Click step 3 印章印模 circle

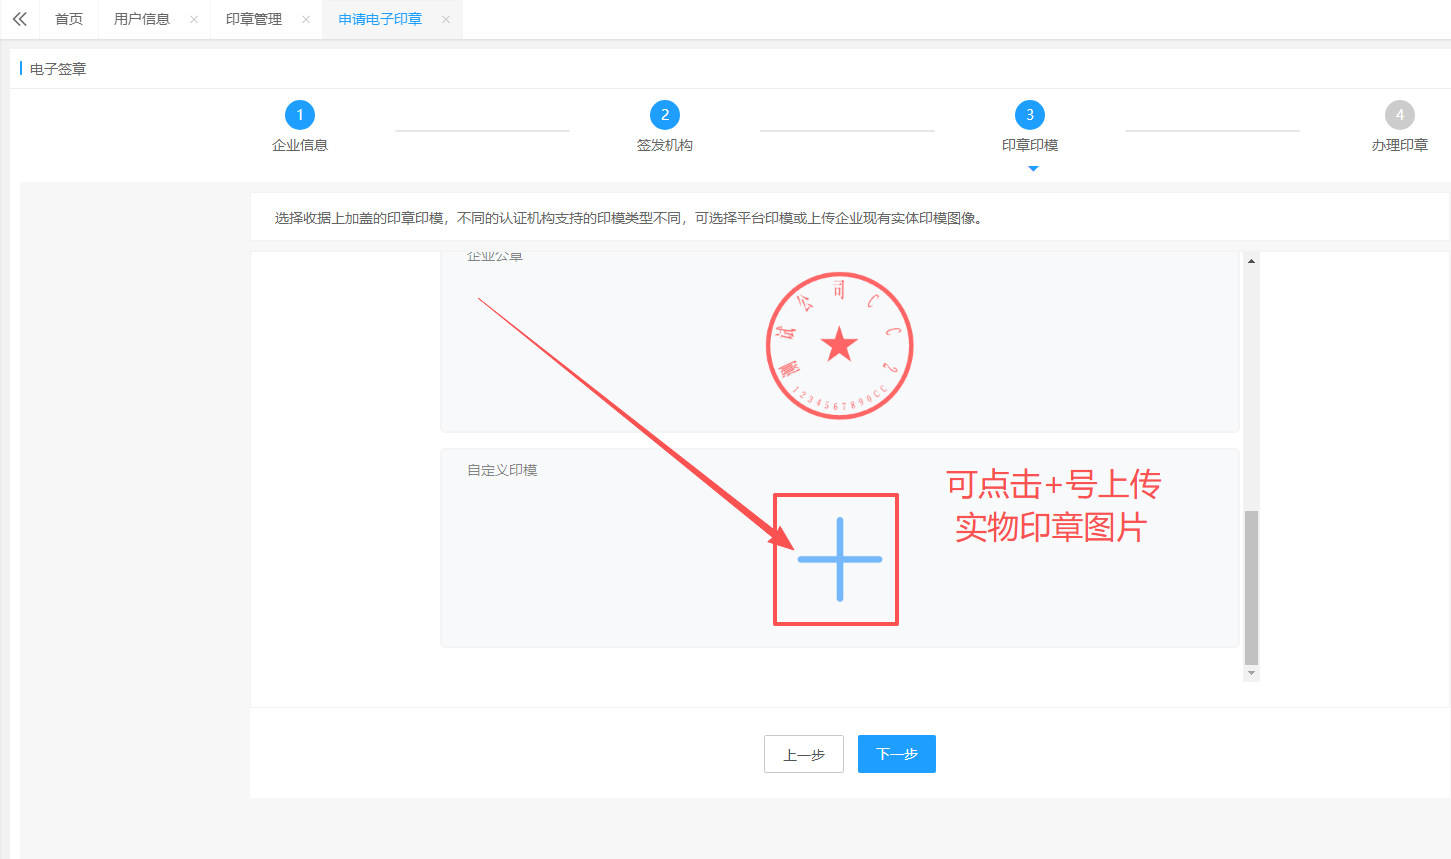pos(1030,115)
